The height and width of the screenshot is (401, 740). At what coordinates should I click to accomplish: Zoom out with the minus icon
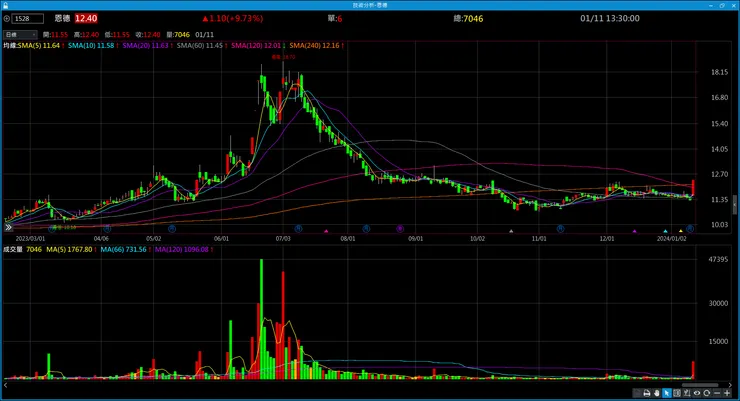pyautogui.click(x=717, y=393)
